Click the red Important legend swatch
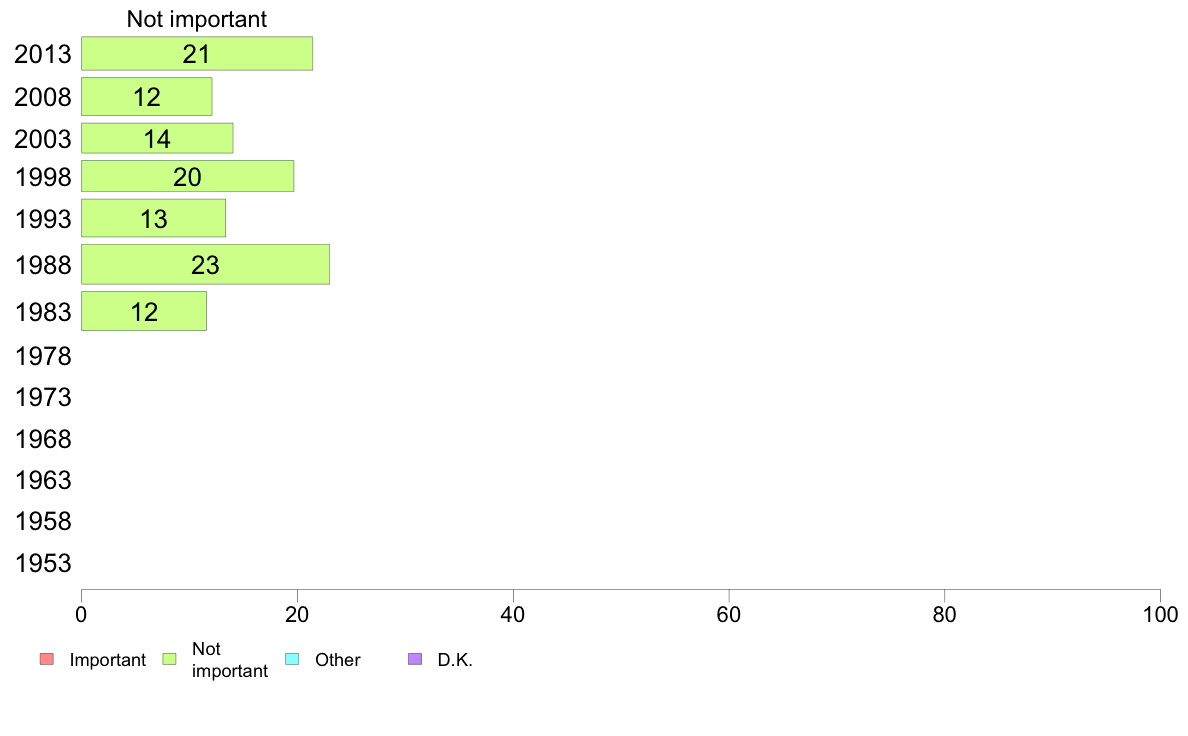 point(47,659)
